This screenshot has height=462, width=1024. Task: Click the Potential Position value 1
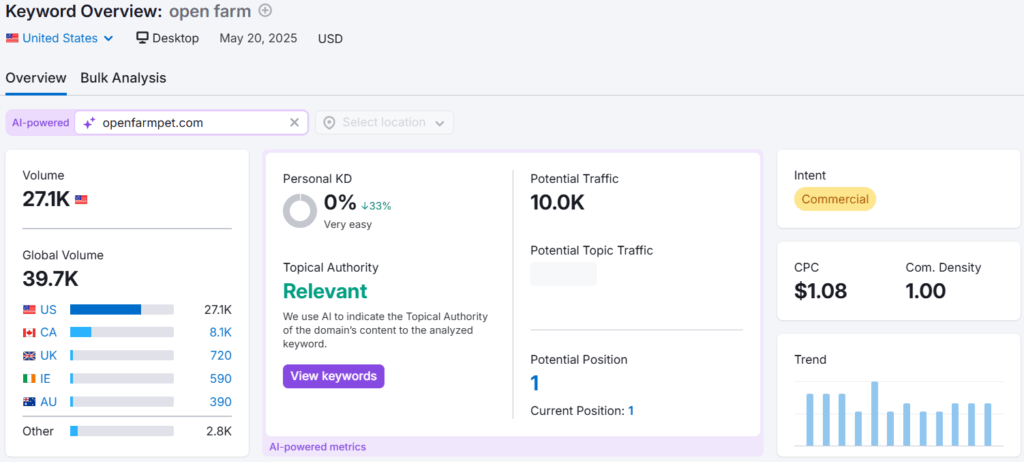coord(535,383)
